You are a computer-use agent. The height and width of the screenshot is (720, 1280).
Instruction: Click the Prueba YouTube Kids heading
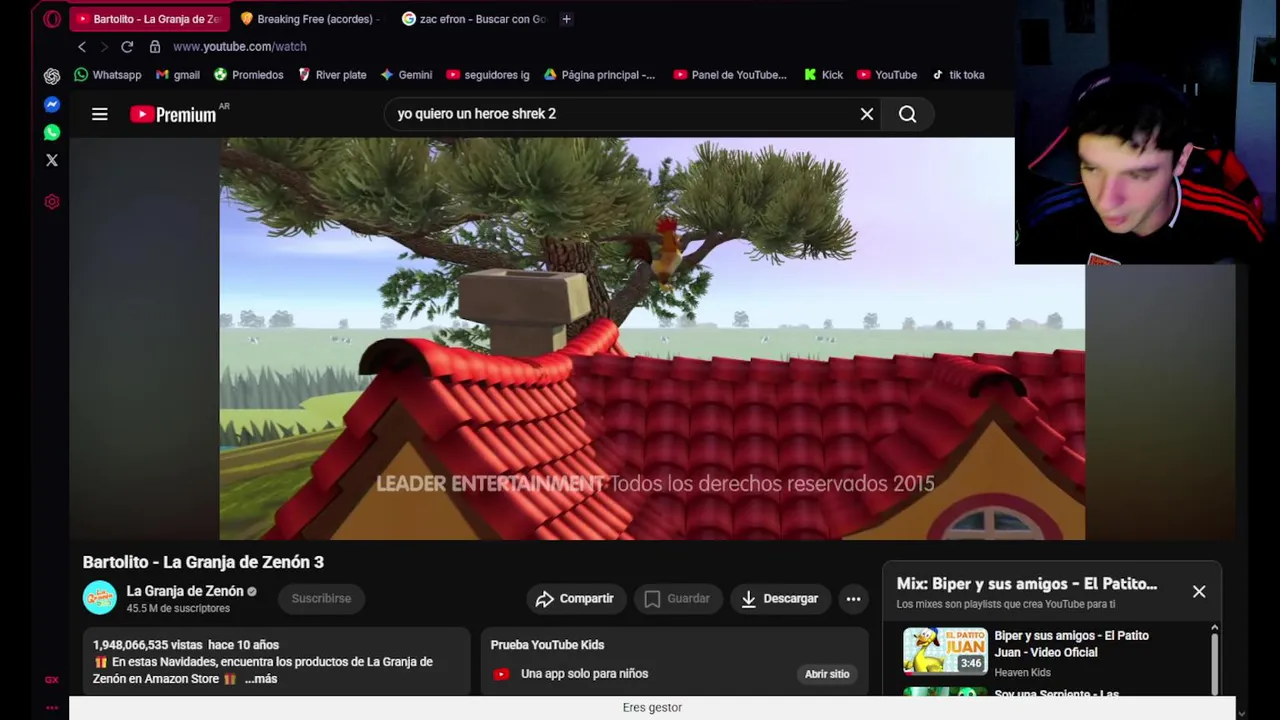click(547, 645)
